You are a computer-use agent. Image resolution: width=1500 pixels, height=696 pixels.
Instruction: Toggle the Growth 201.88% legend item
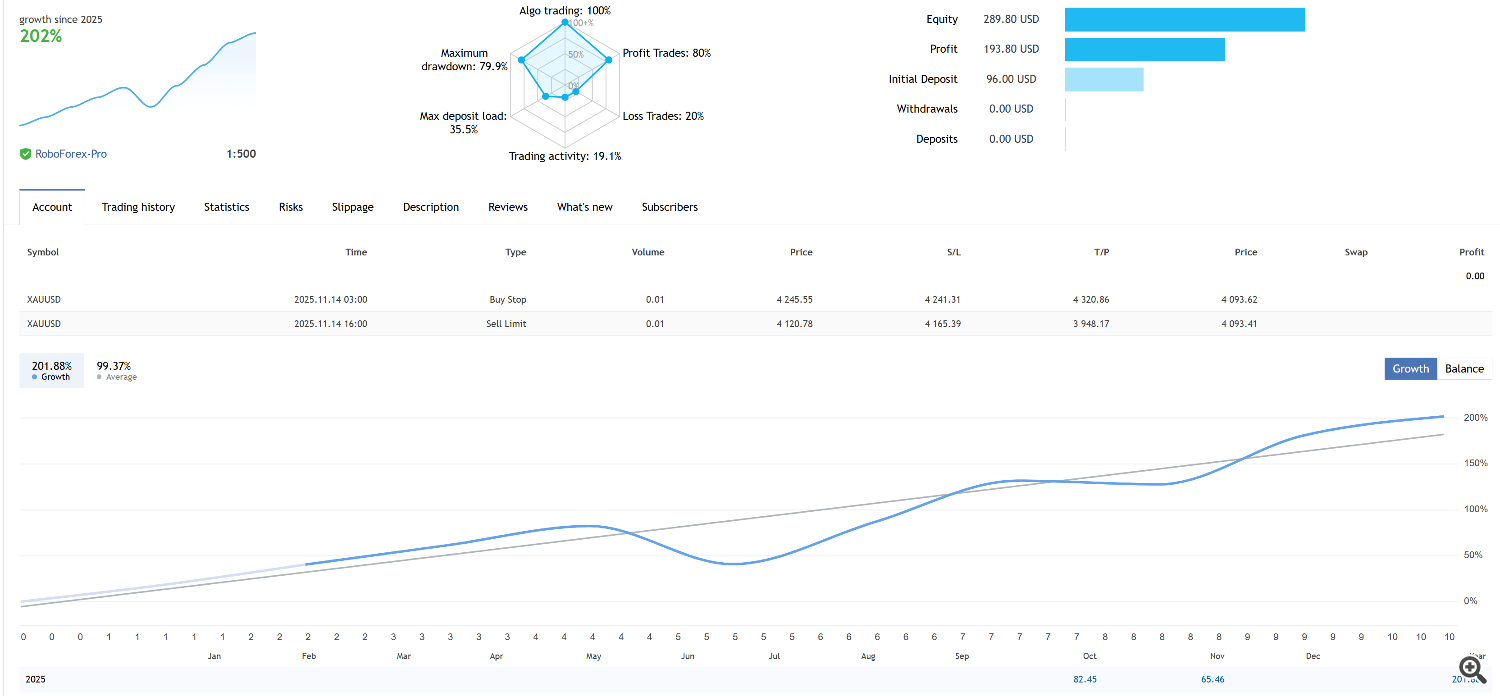(x=52, y=370)
